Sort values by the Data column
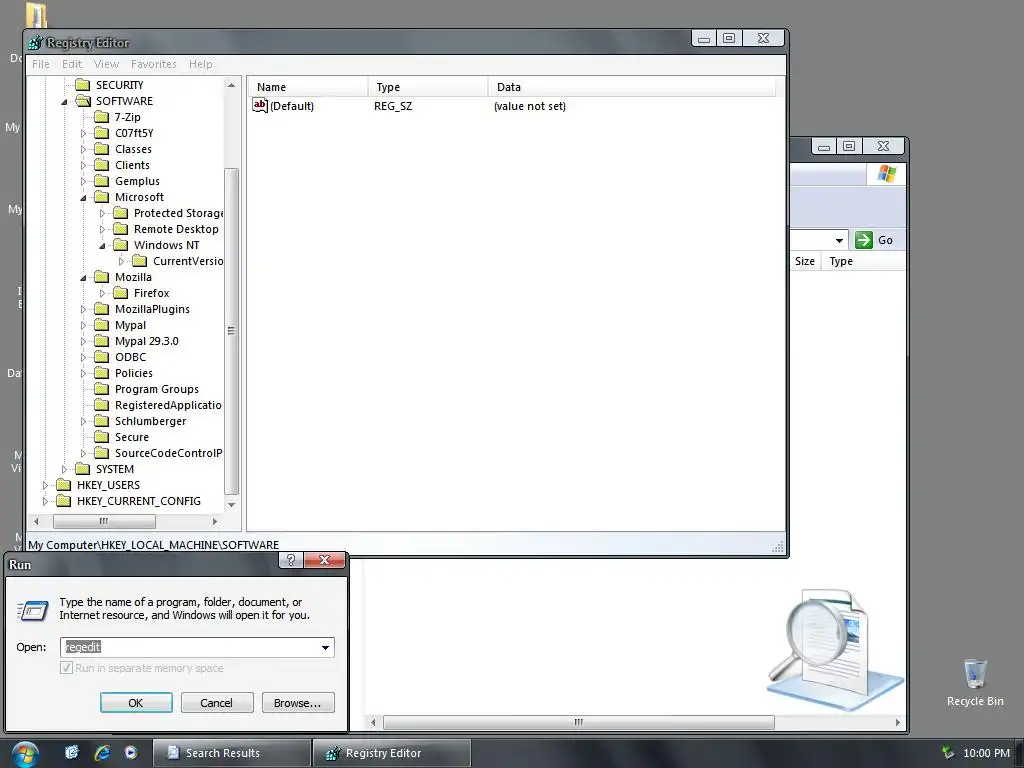This screenshot has width=1024, height=768. (x=632, y=87)
